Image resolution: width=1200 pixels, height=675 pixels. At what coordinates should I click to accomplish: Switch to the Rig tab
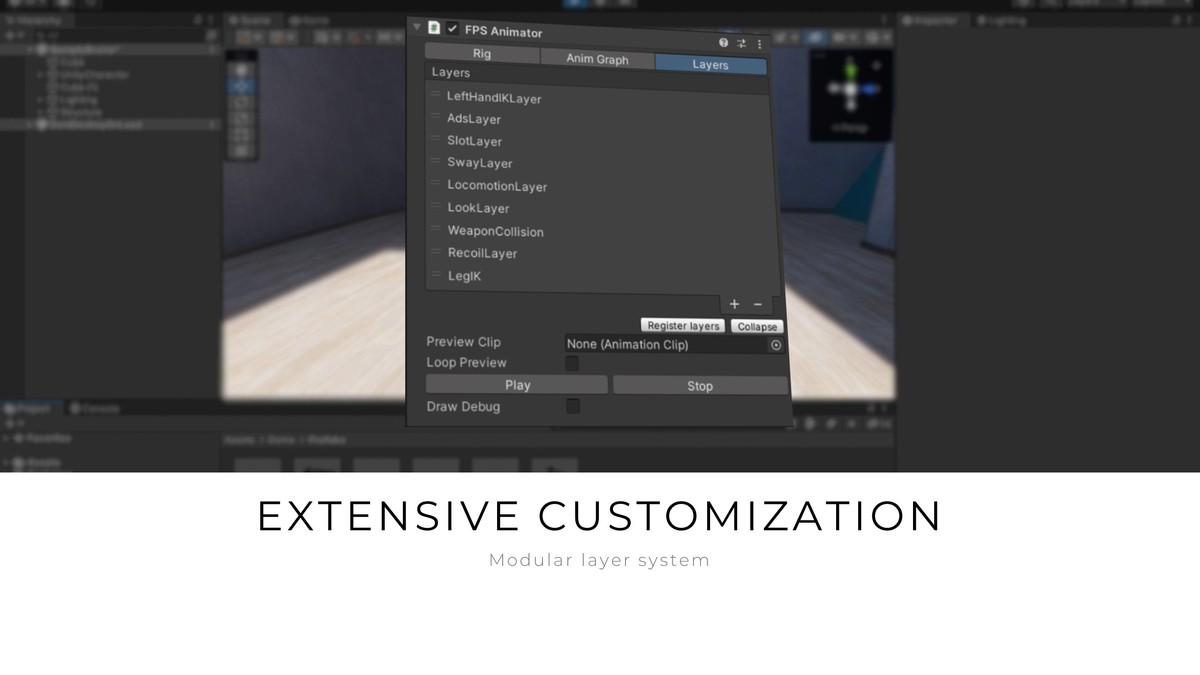[x=483, y=55]
